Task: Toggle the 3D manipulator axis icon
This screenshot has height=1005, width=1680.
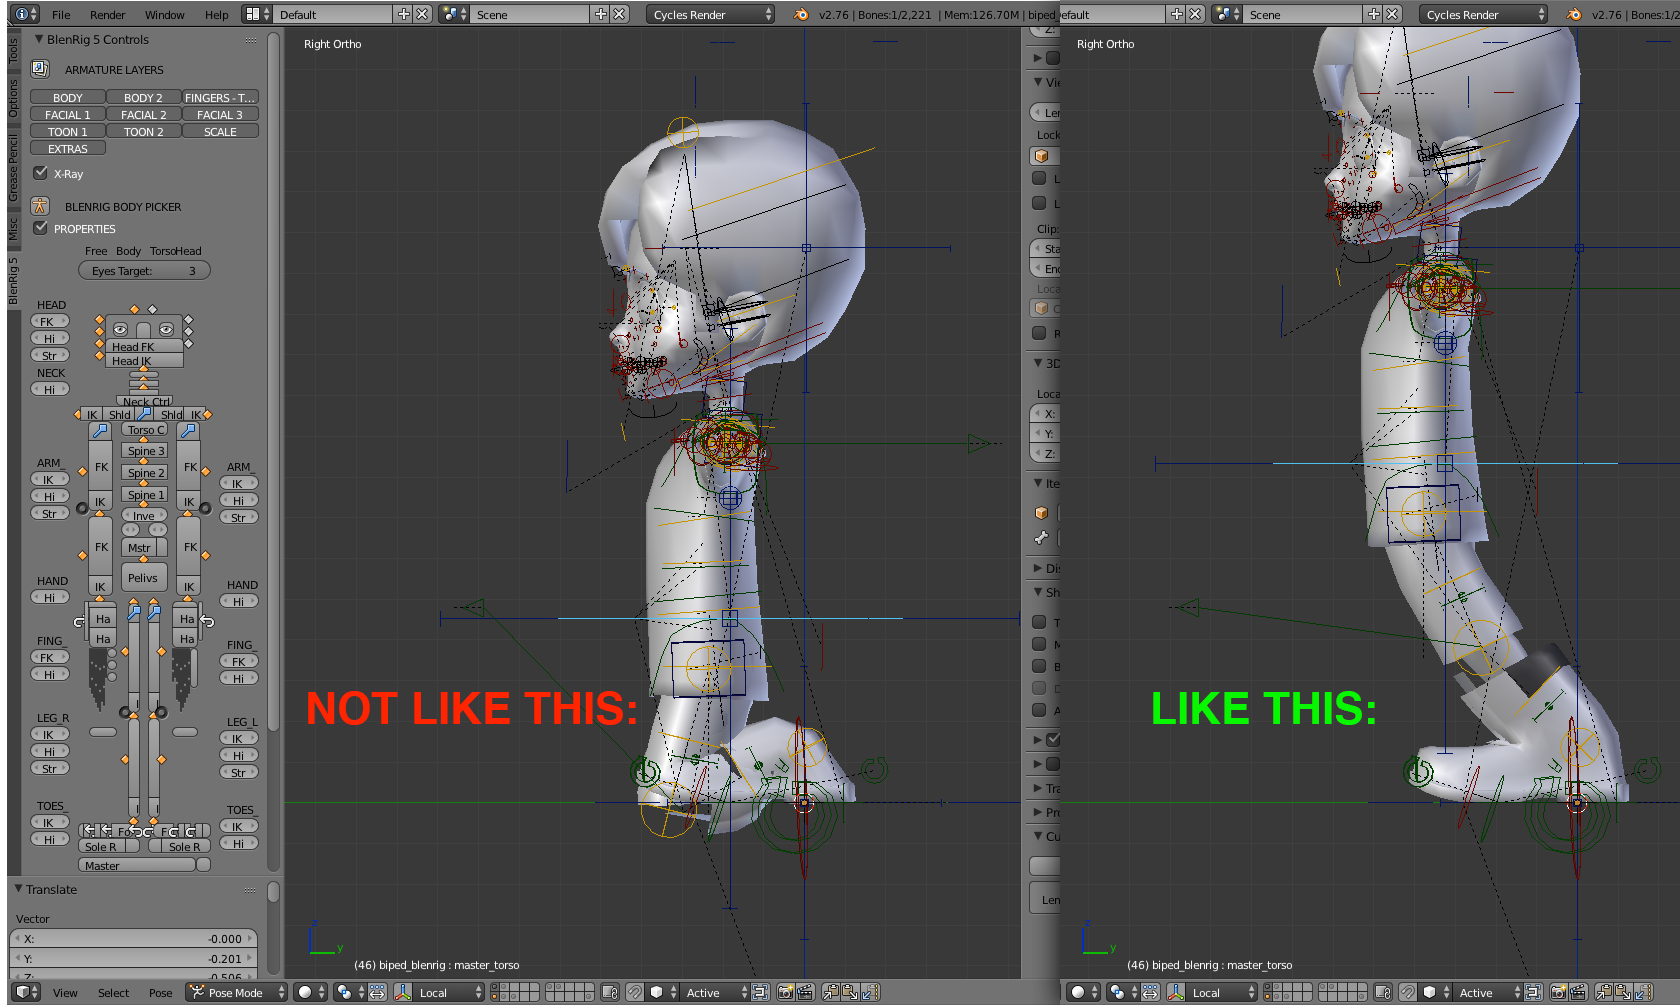Action: tap(403, 992)
